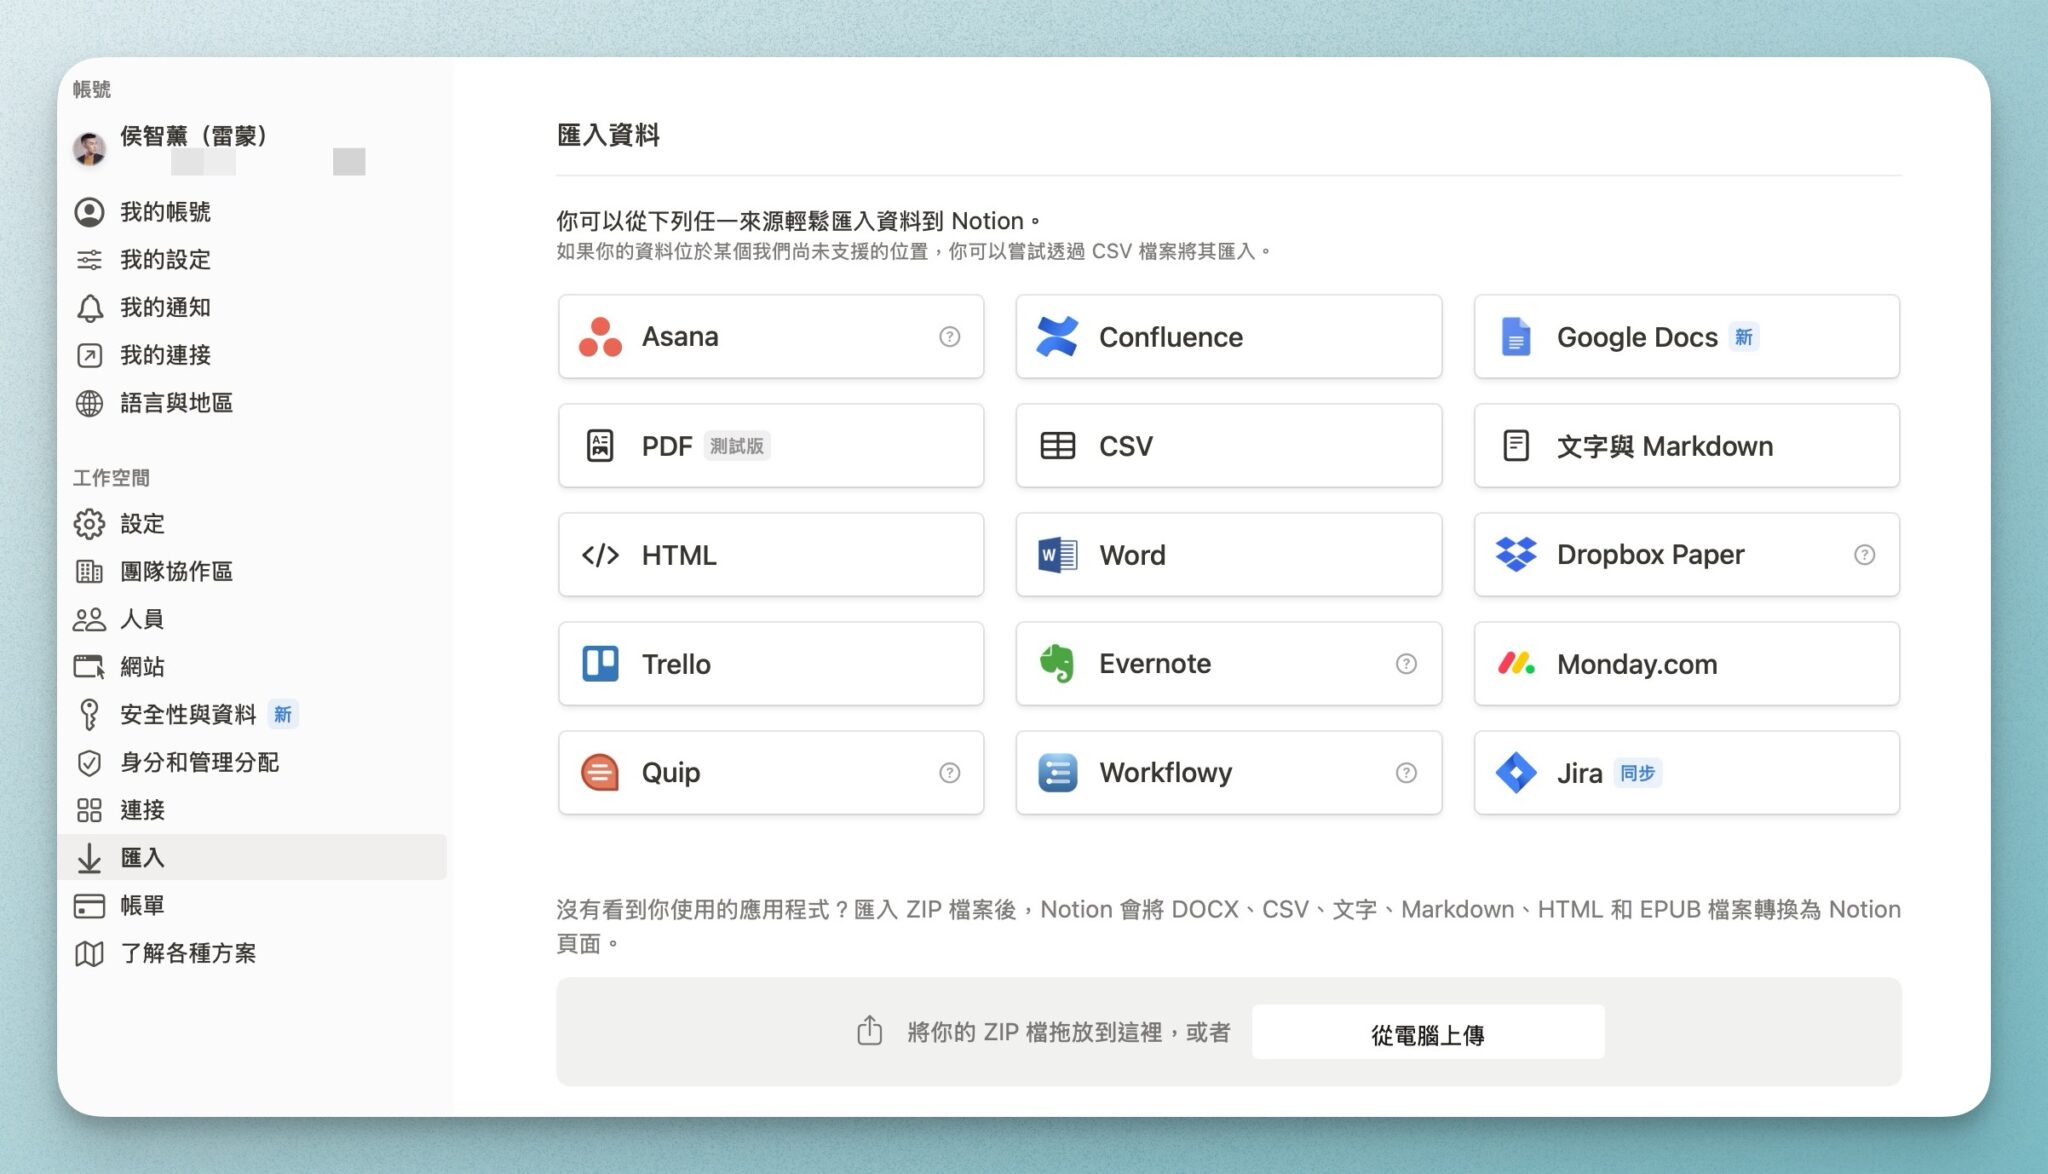Select the Confluence import icon

1058,337
